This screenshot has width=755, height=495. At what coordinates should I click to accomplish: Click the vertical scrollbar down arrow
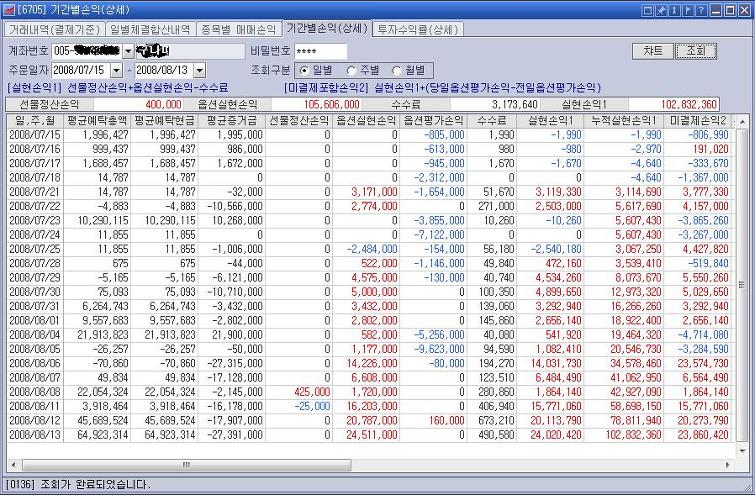coord(742,451)
